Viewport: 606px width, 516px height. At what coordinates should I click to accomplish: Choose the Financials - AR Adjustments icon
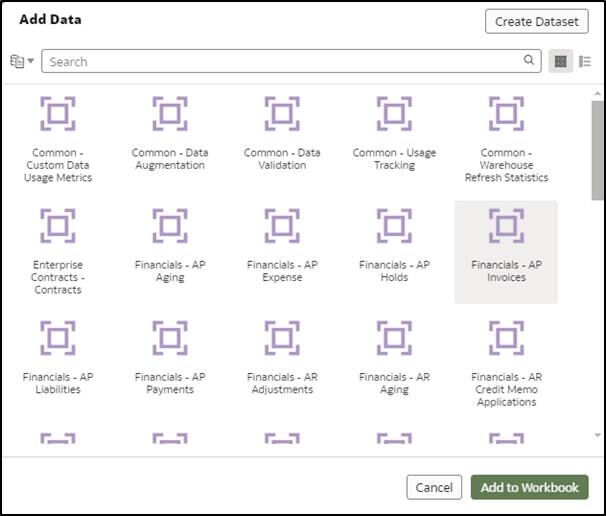(x=282, y=338)
